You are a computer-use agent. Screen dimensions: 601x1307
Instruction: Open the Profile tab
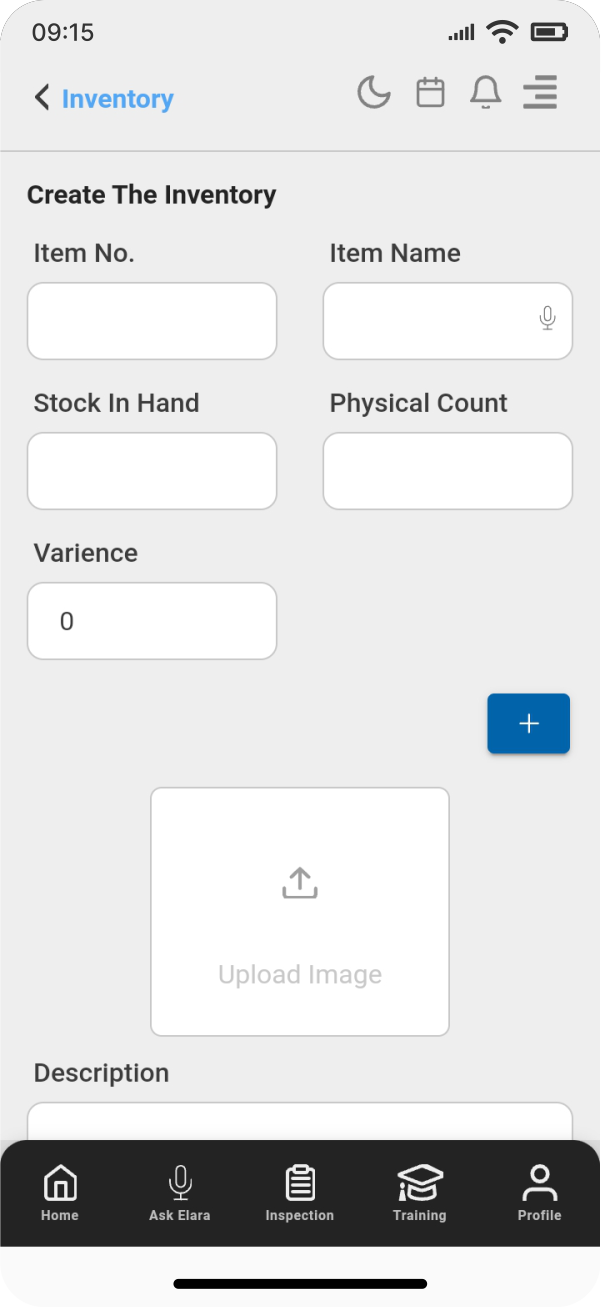coord(540,1193)
